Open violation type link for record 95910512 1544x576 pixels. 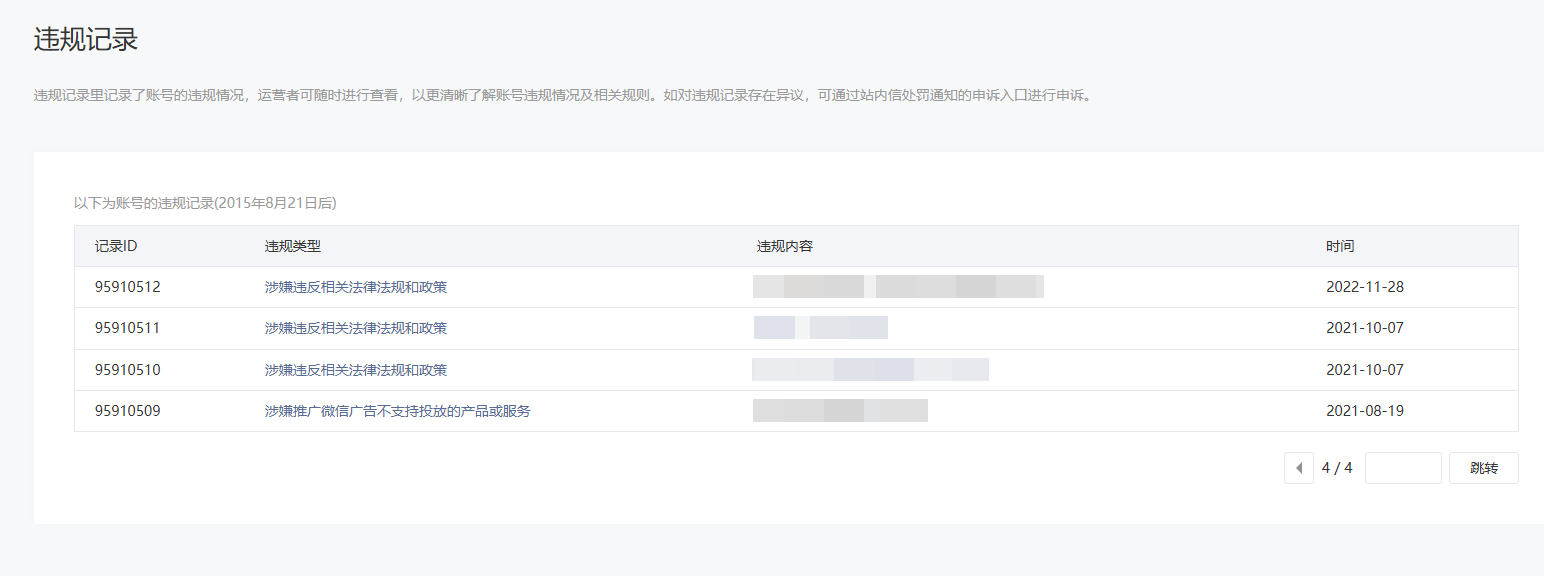pos(356,287)
